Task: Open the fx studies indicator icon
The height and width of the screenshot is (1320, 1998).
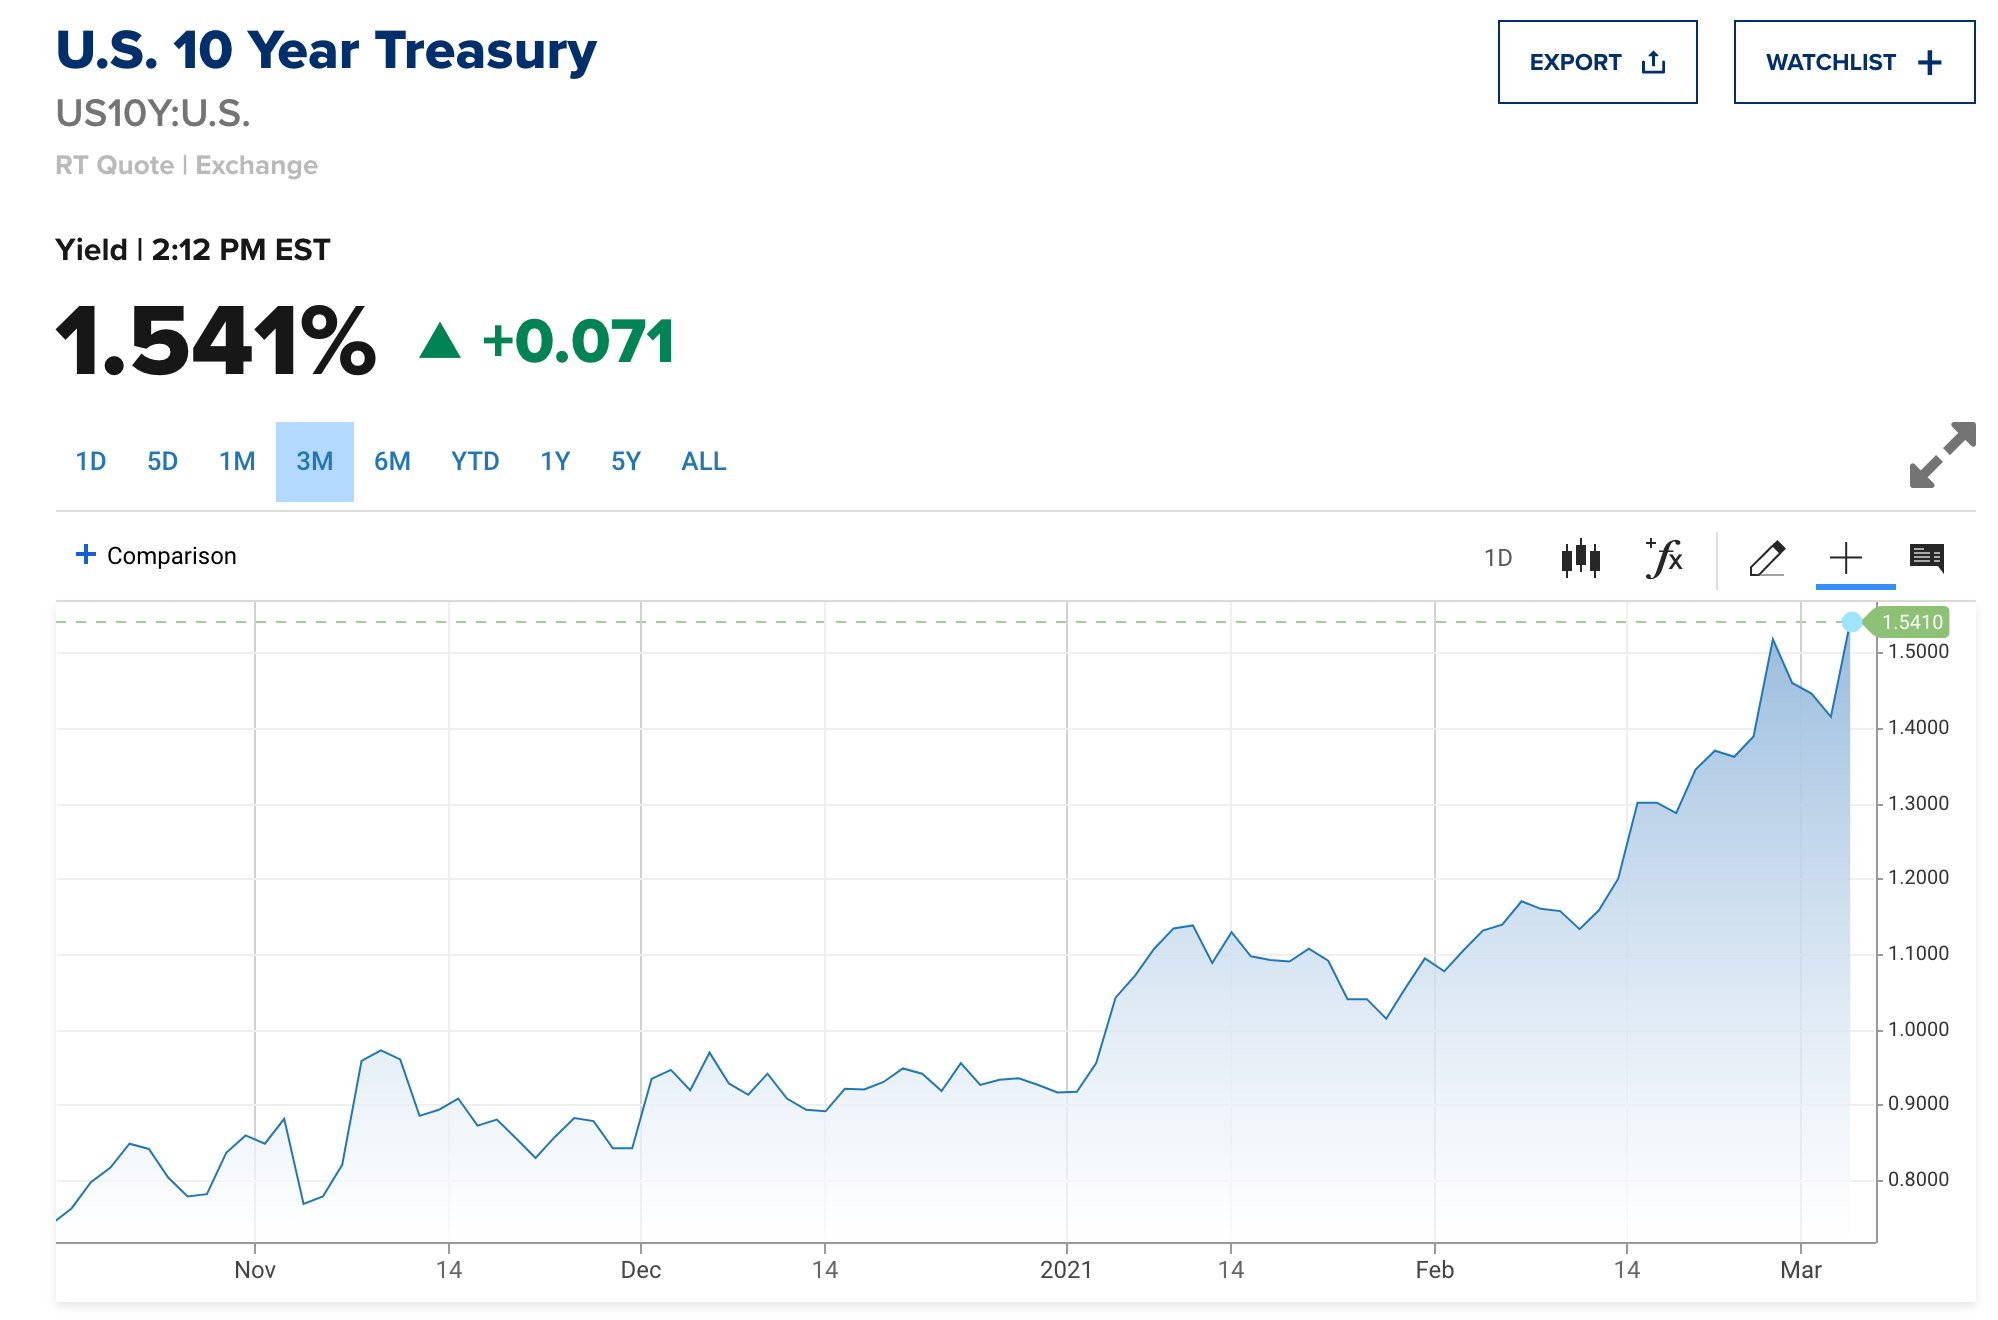Action: 1665,558
